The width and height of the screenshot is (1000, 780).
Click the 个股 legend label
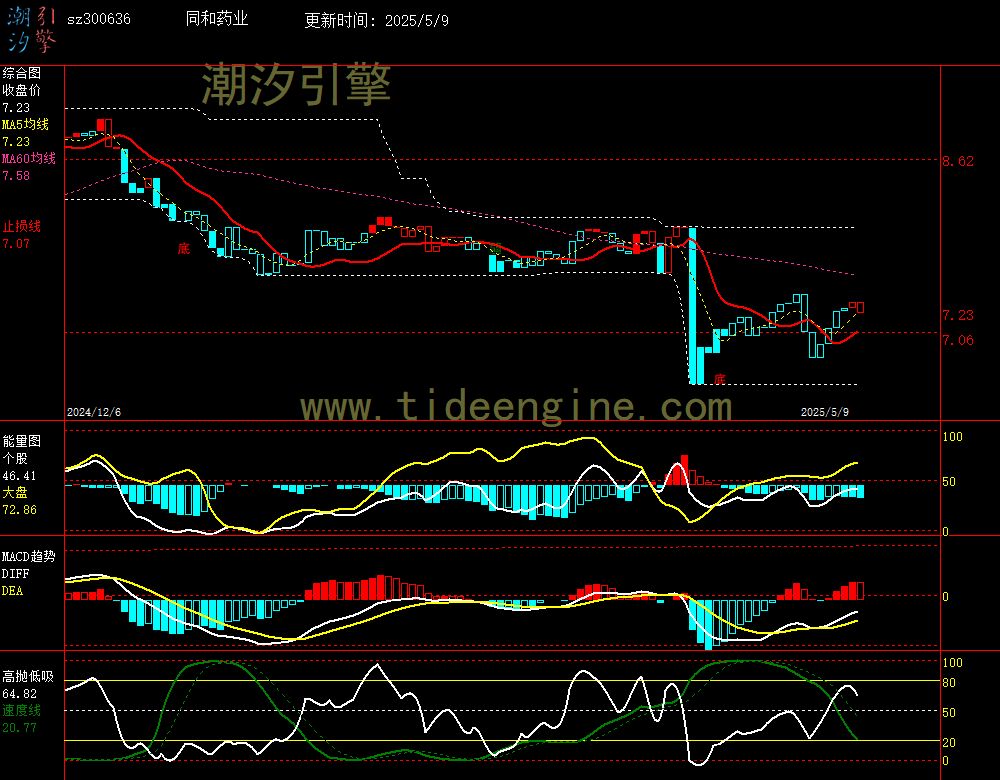[15, 458]
